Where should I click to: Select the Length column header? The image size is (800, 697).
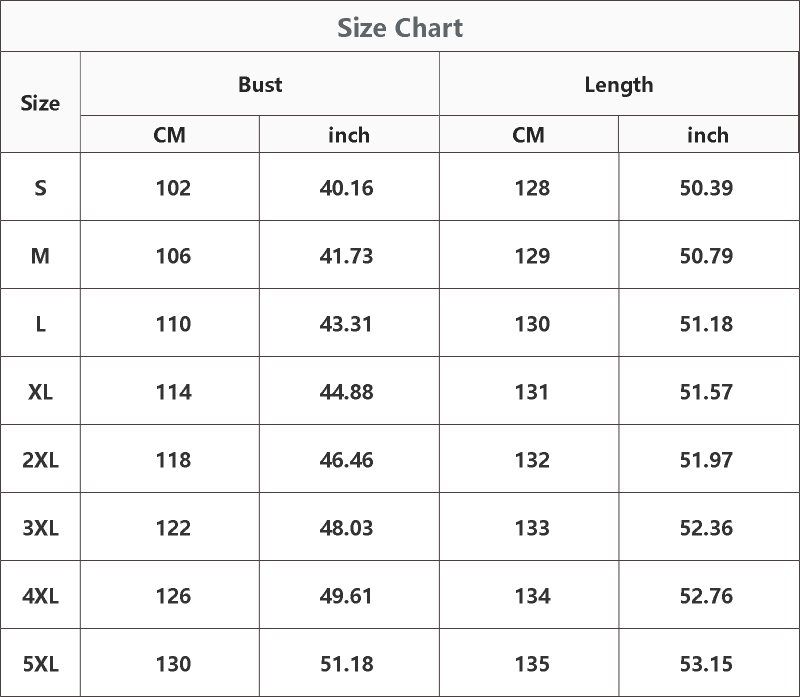pyautogui.click(x=619, y=85)
